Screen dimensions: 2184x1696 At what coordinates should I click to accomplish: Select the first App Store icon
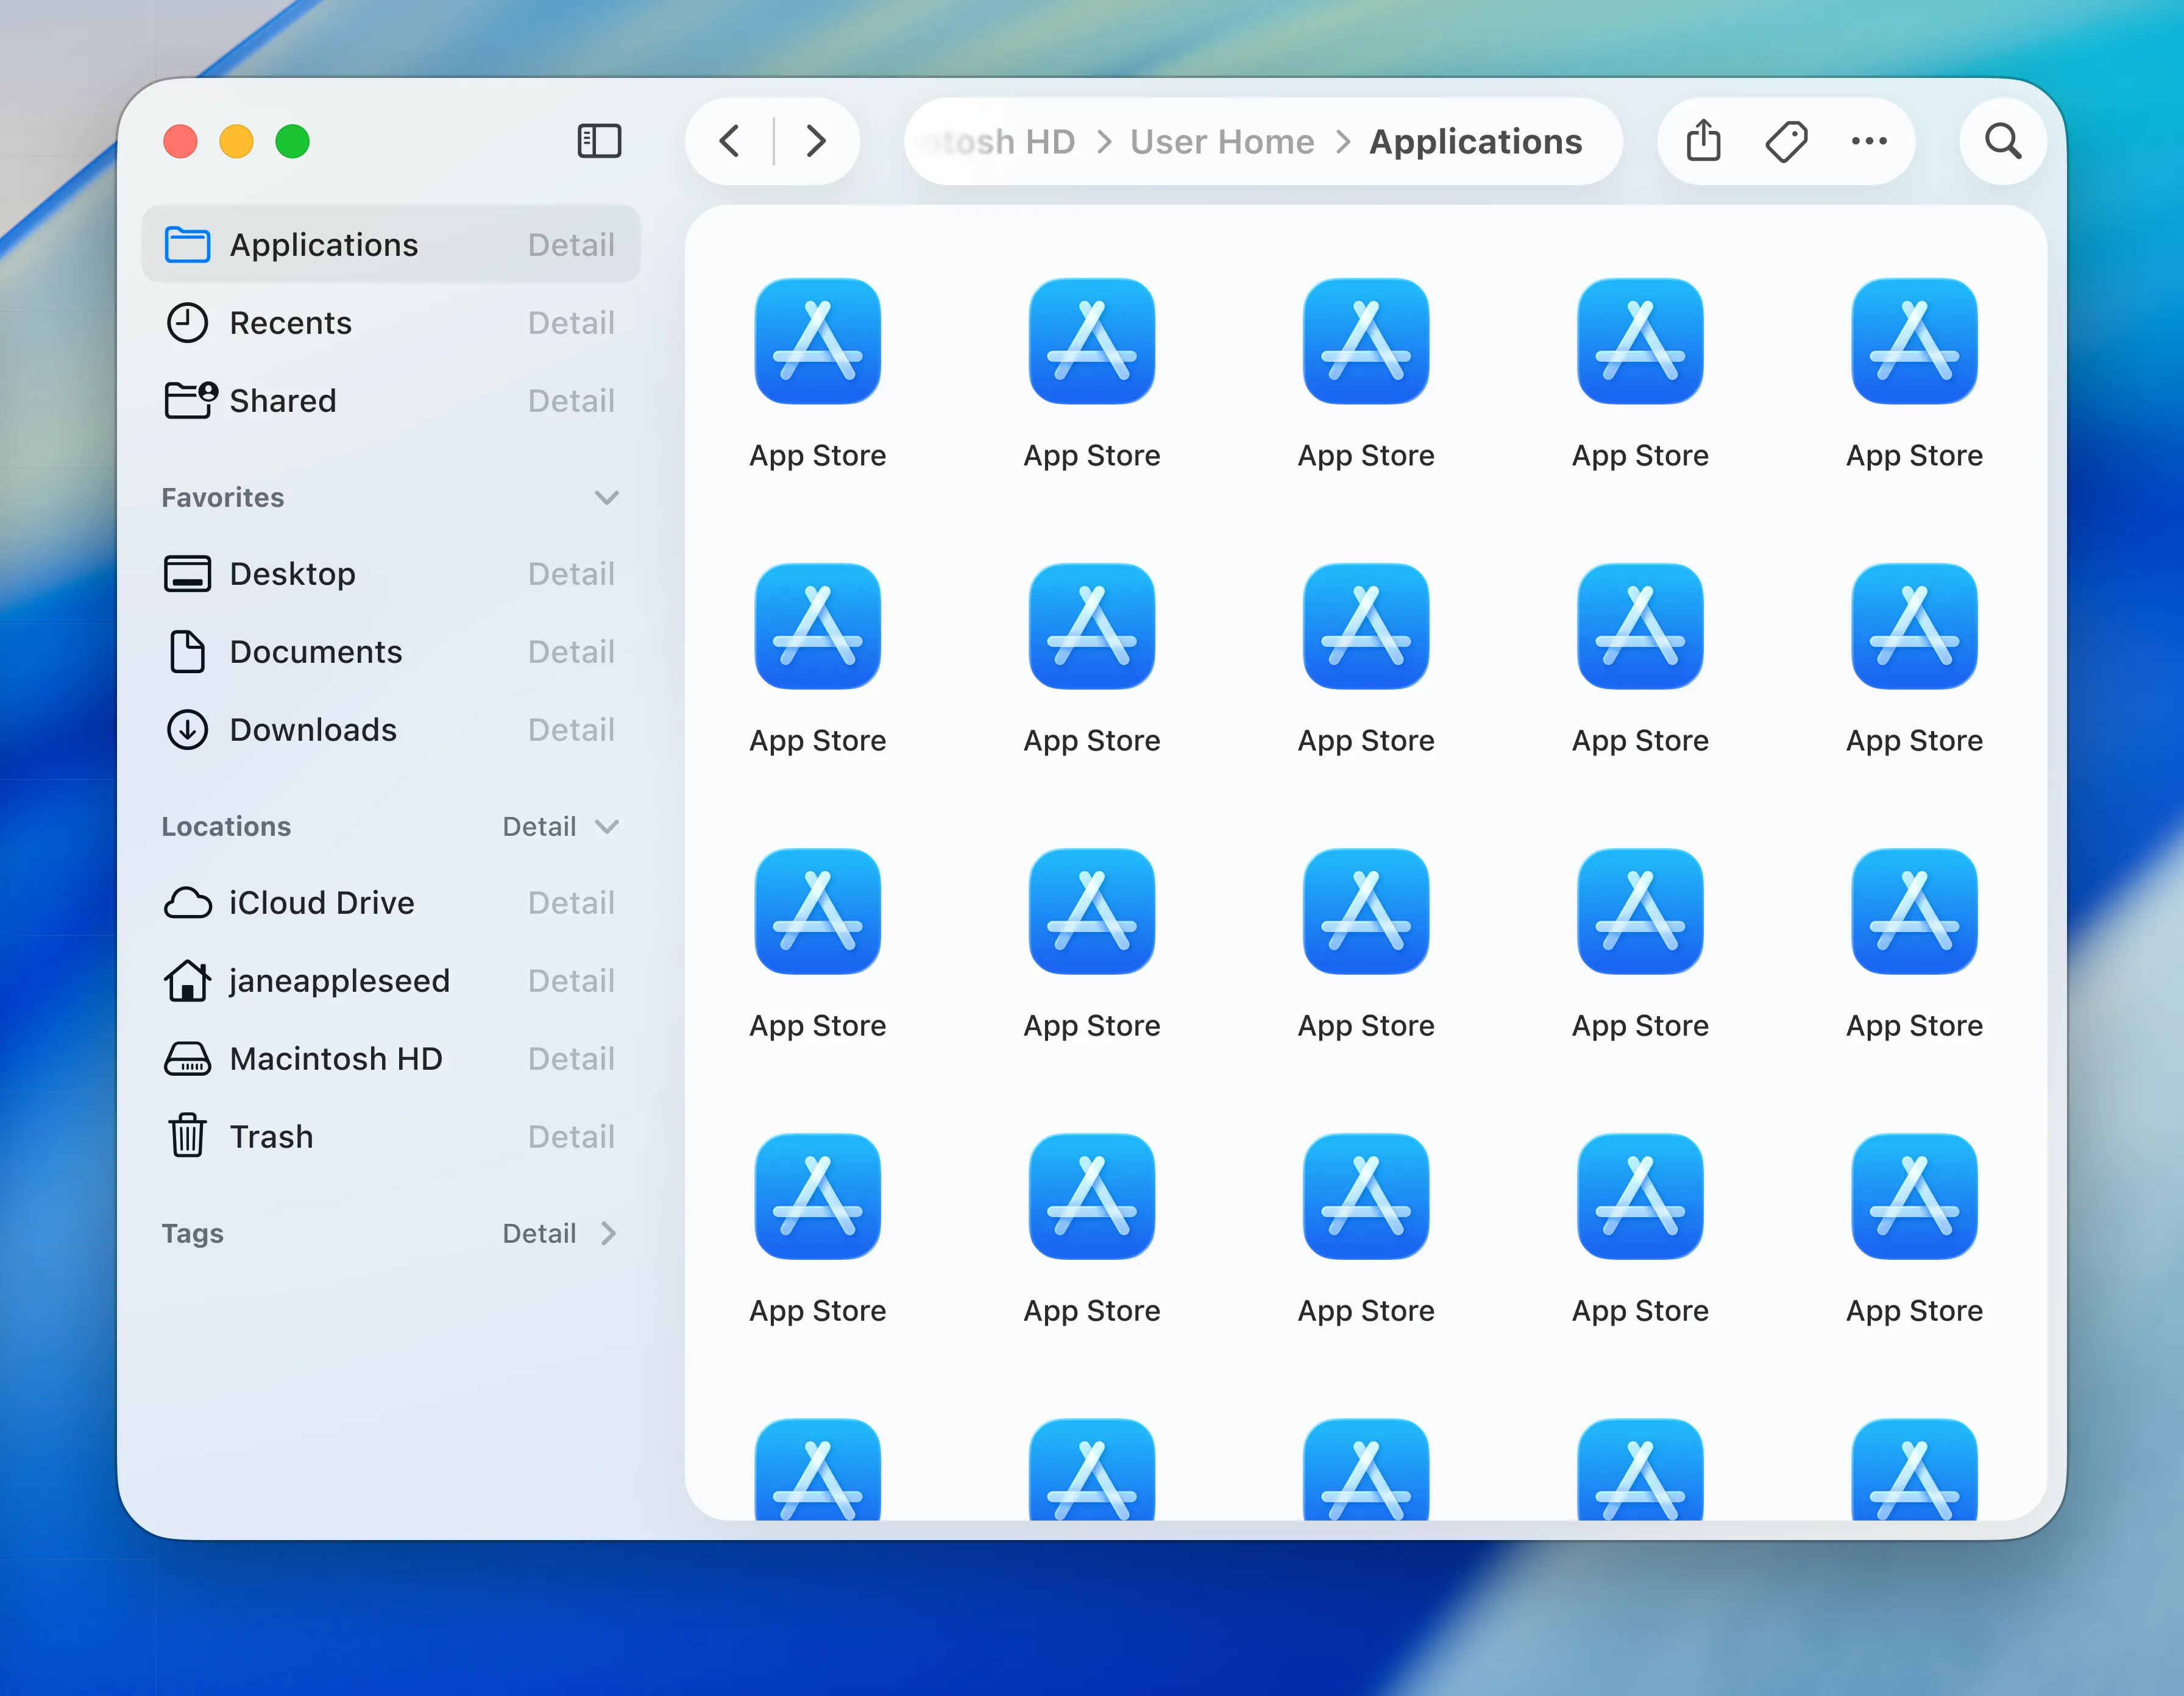pyautogui.click(x=817, y=342)
